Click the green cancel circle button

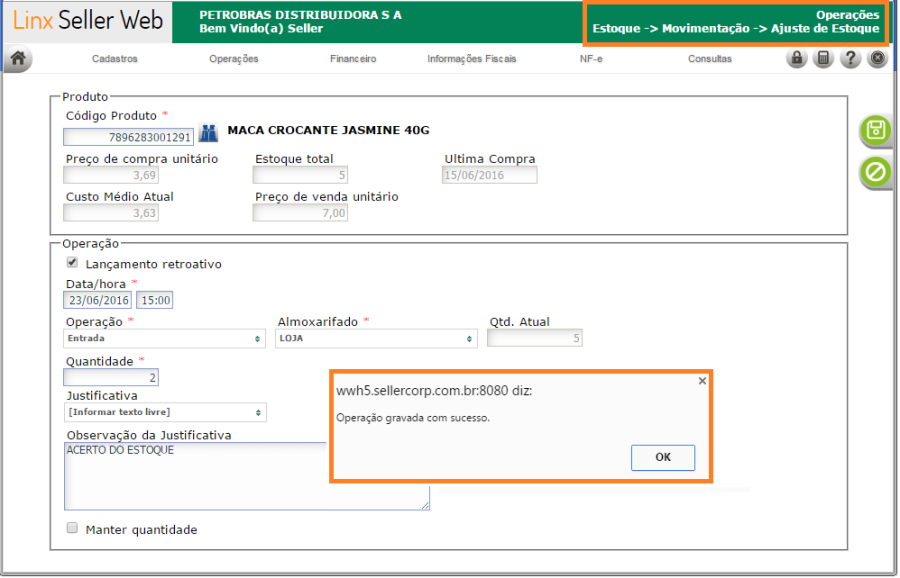[x=875, y=172]
